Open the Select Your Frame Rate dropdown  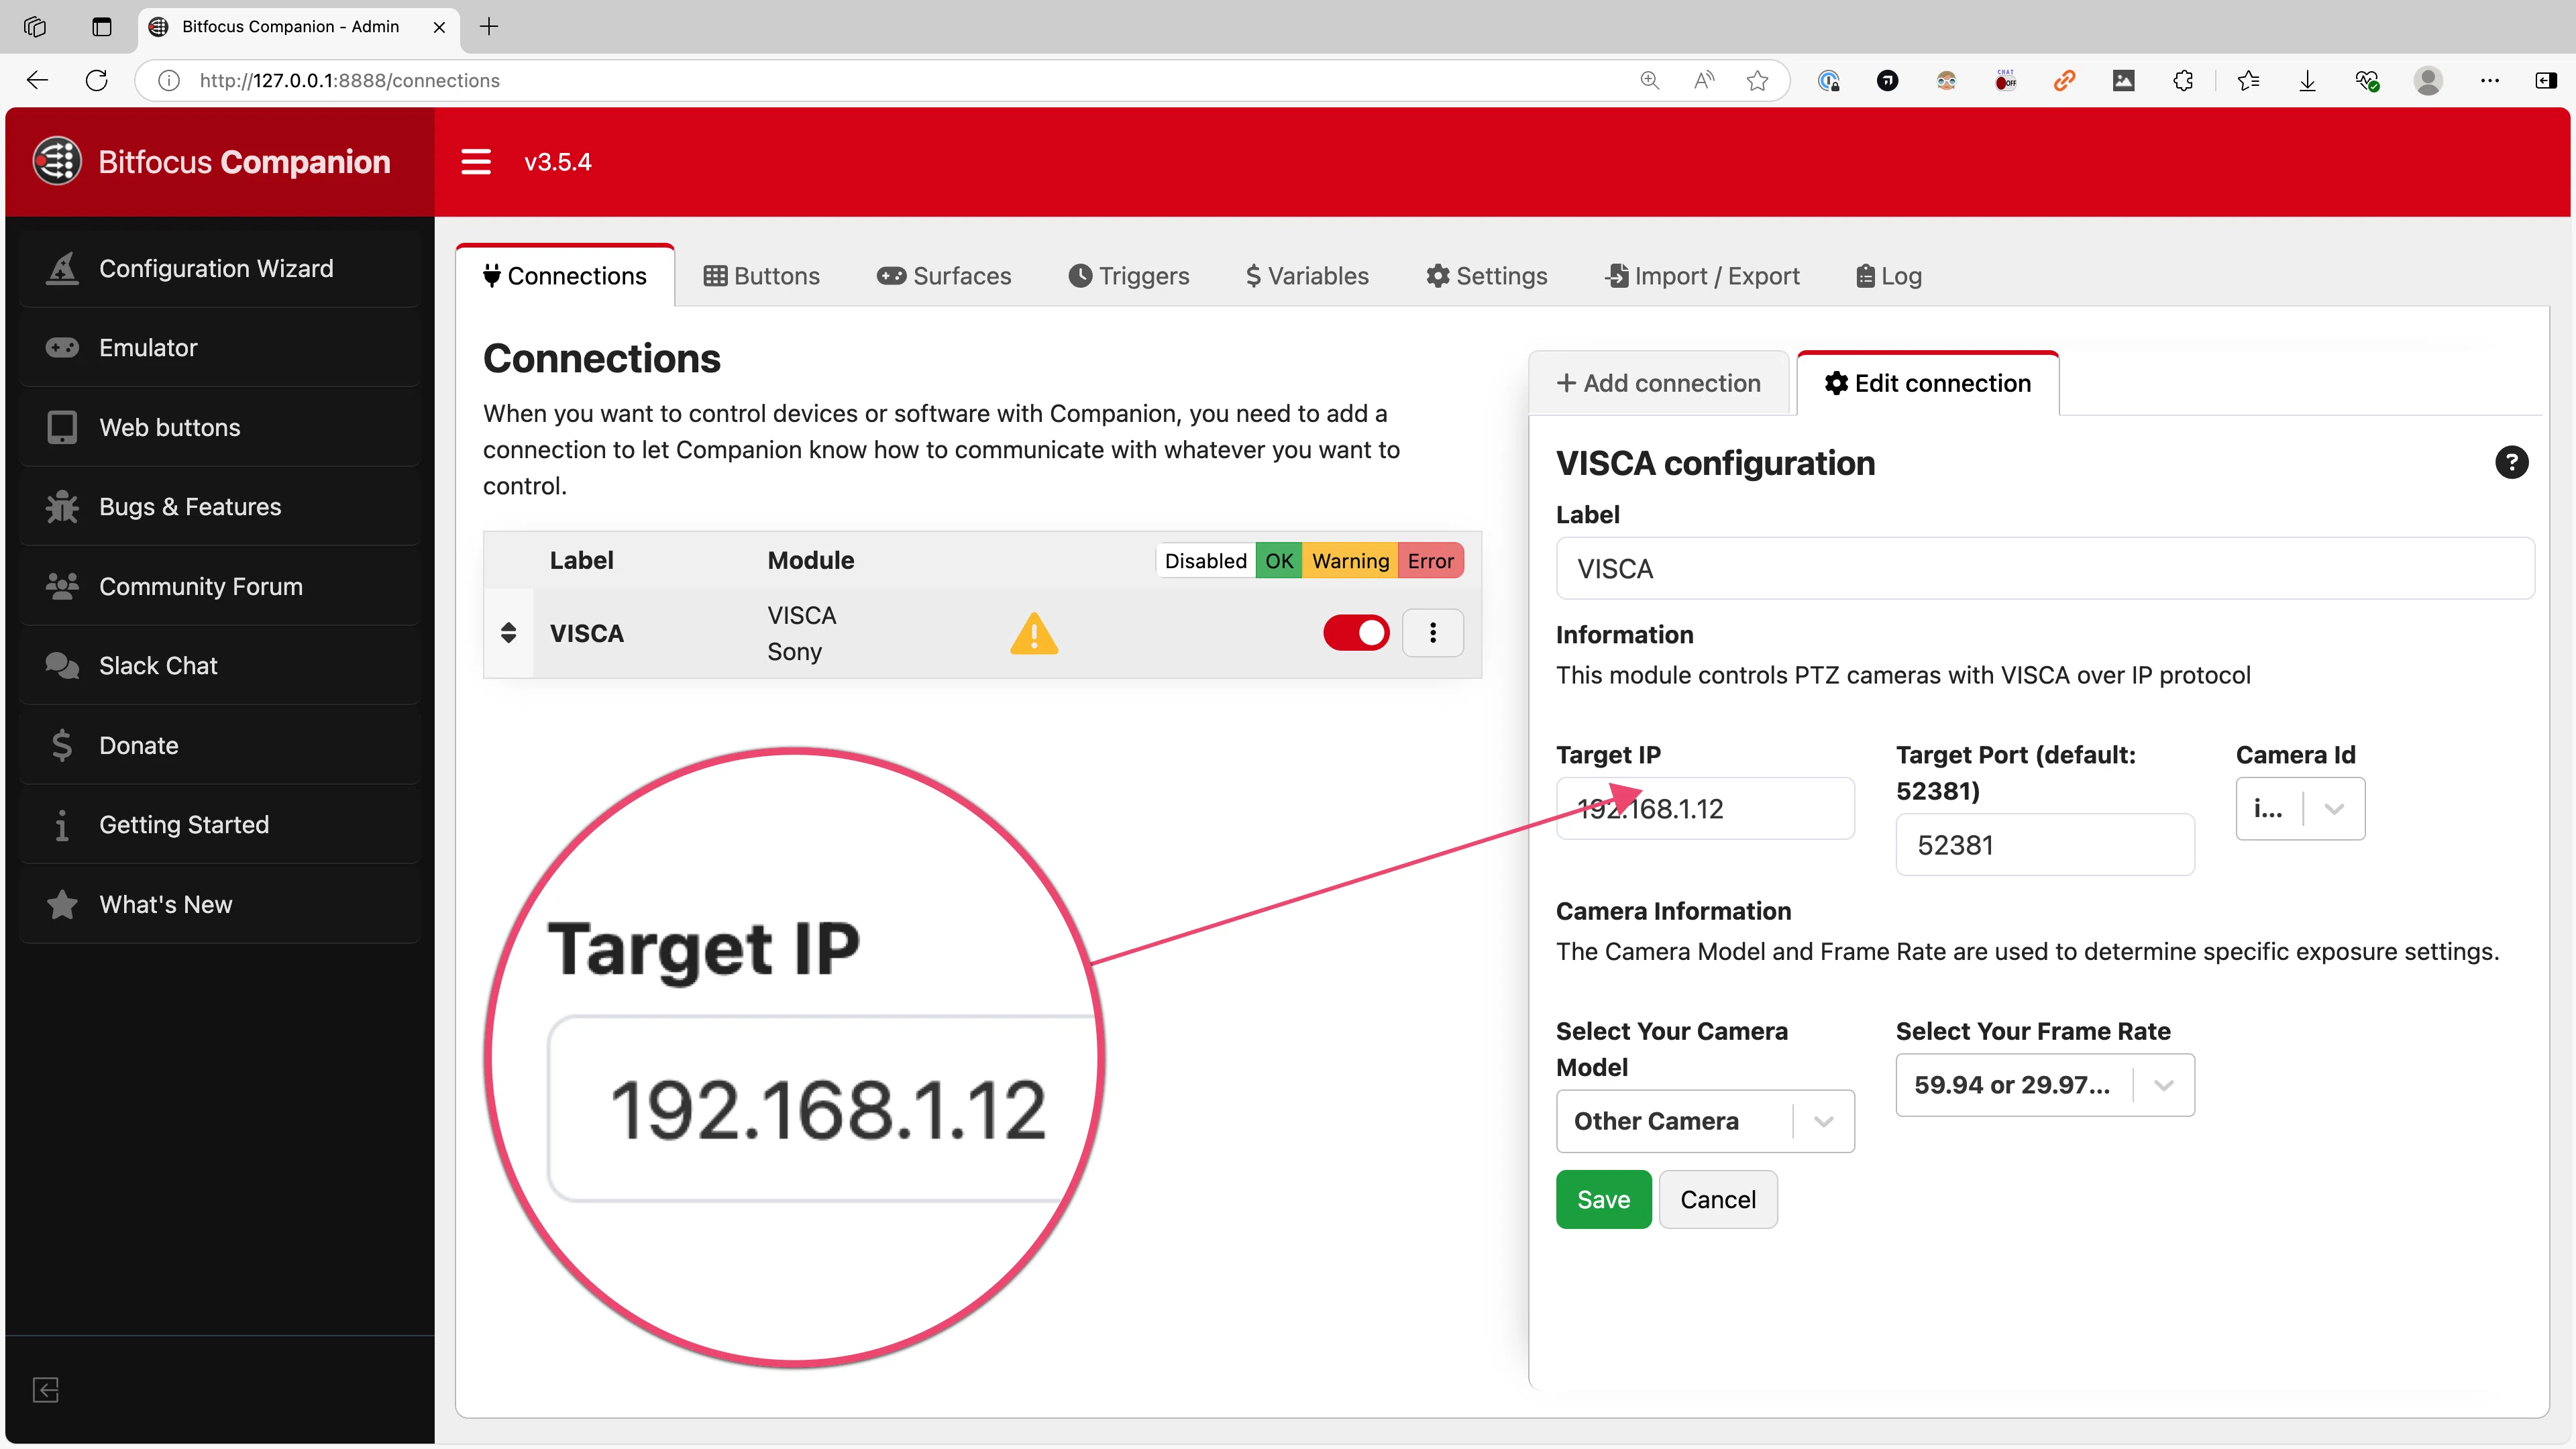tap(2045, 1085)
